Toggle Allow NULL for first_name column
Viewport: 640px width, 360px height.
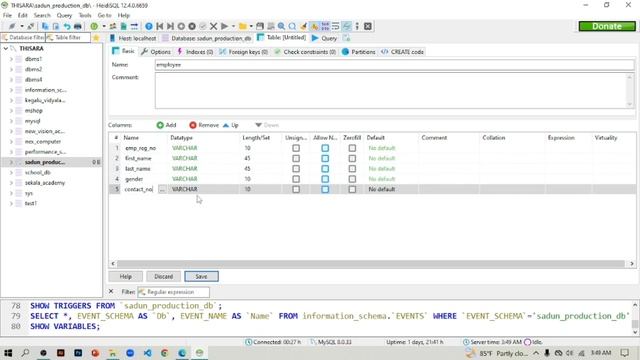pos(325,158)
